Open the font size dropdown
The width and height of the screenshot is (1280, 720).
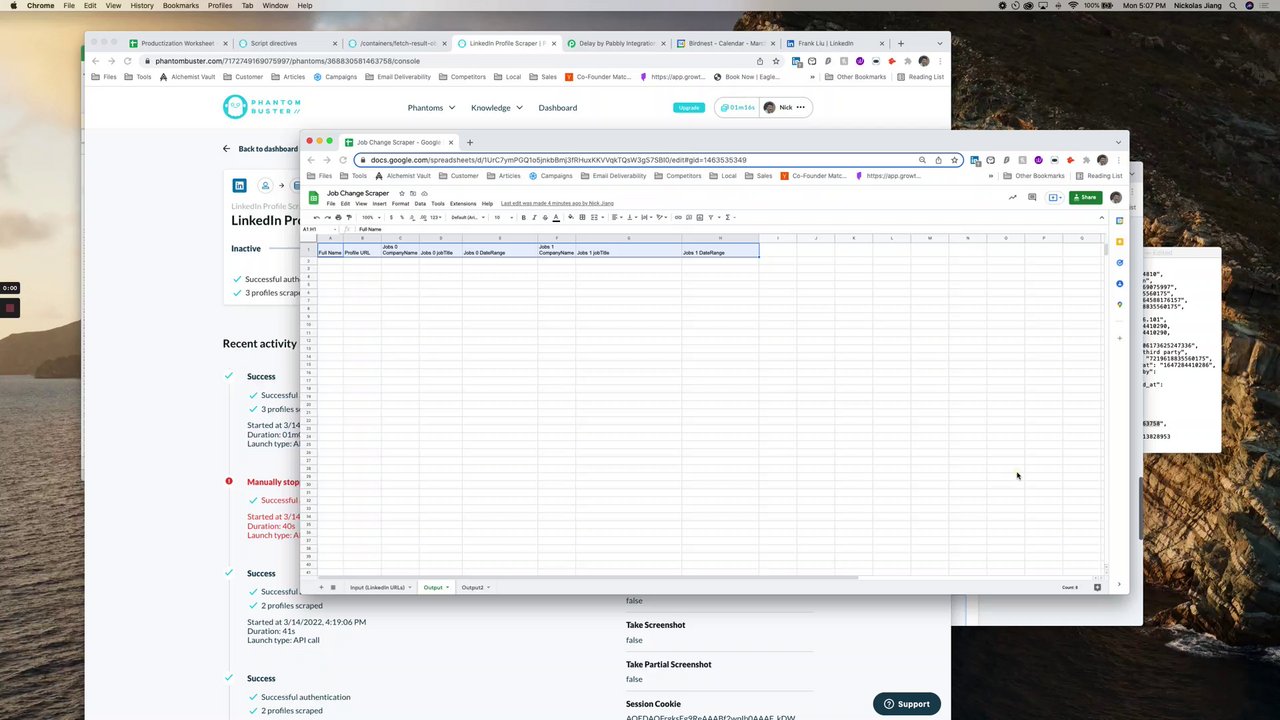click(x=502, y=217)
